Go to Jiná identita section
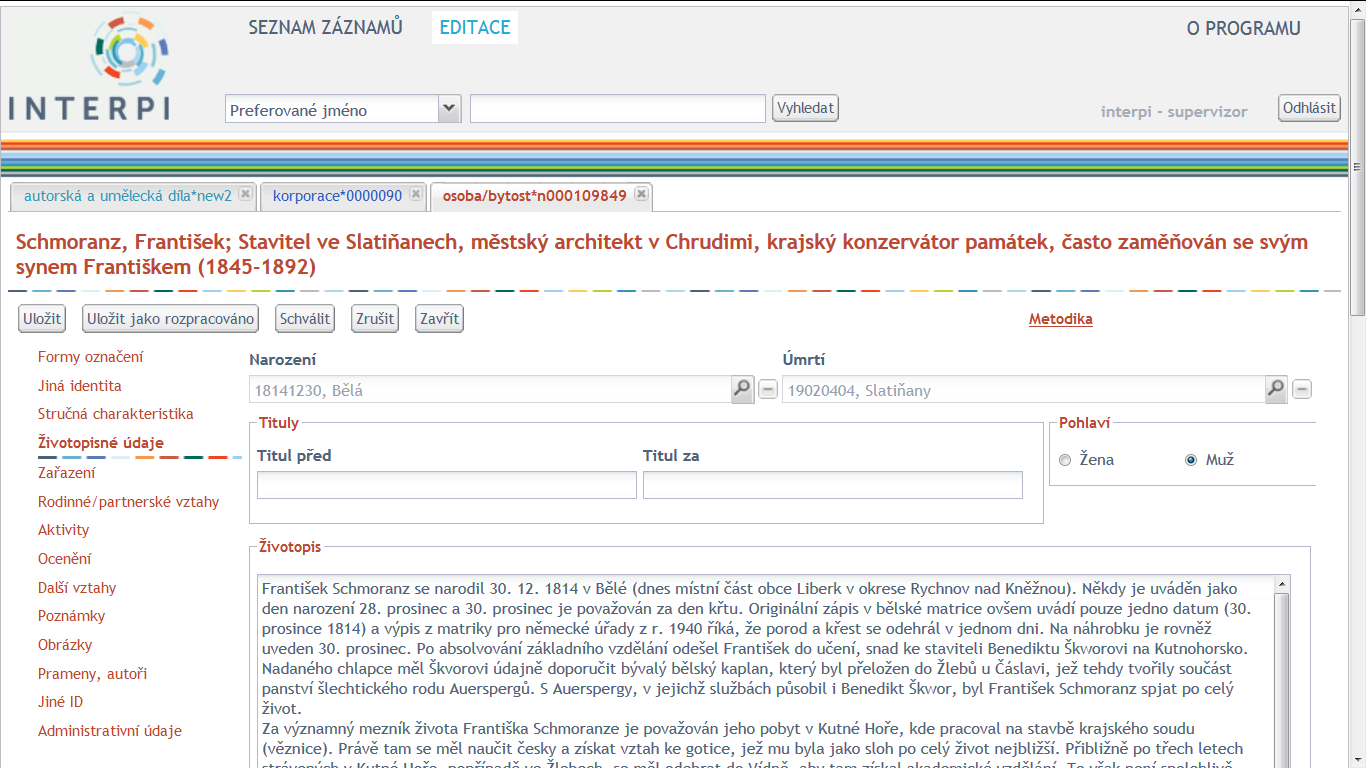Screen dimensions: 1366x768 coord(80,386)
